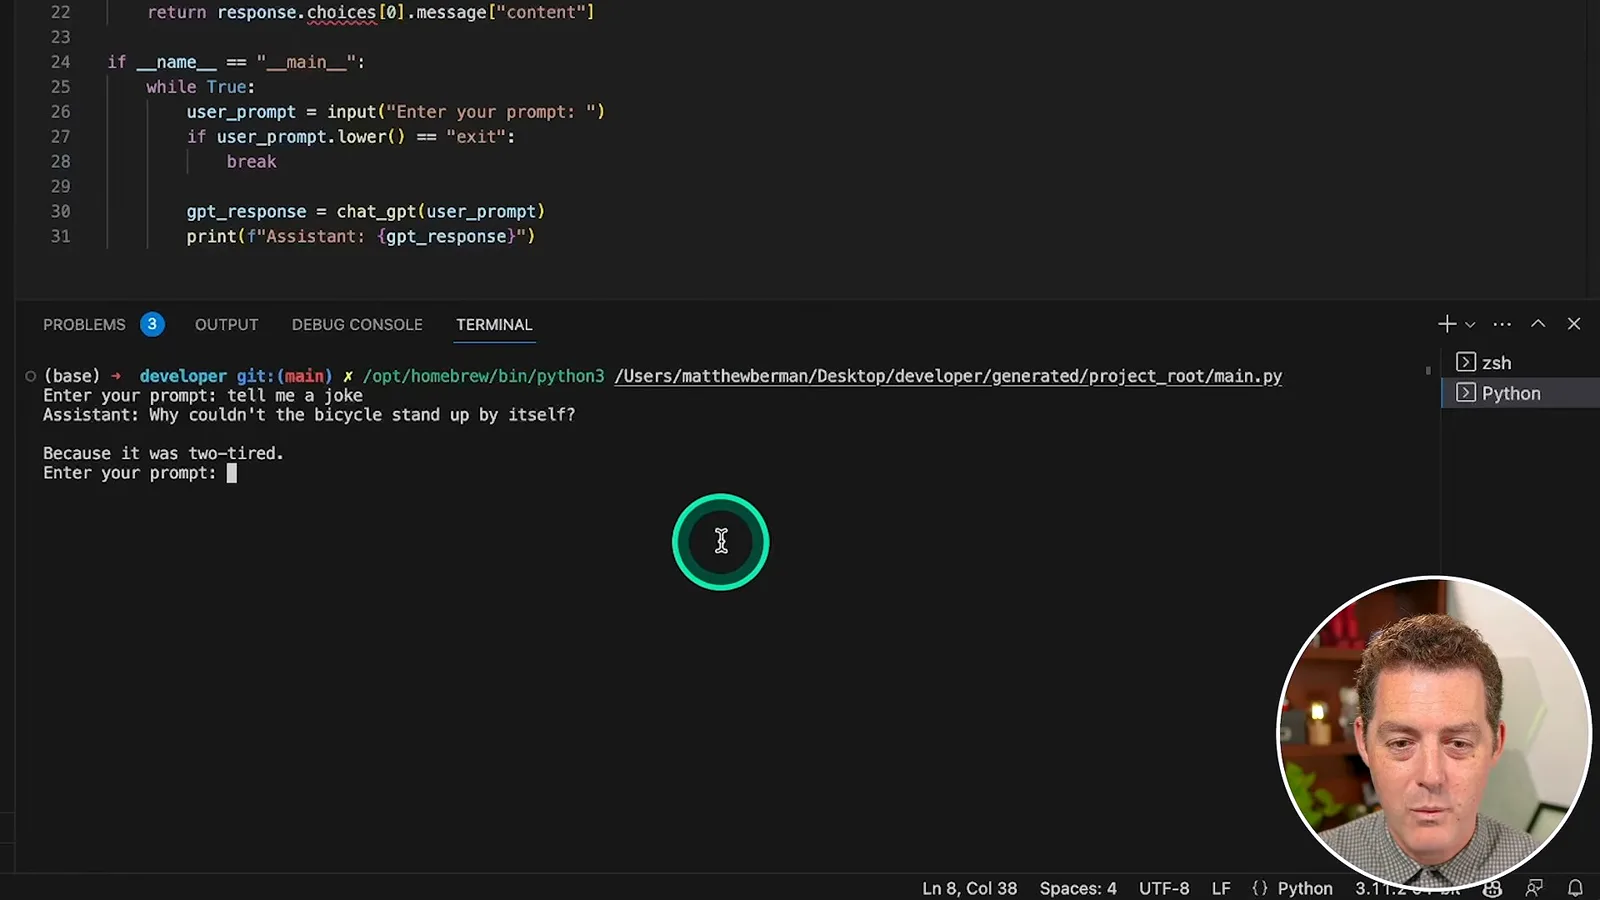Open the DEBUG CONSOLE tab
The image size is (1600, 900).
357,325
